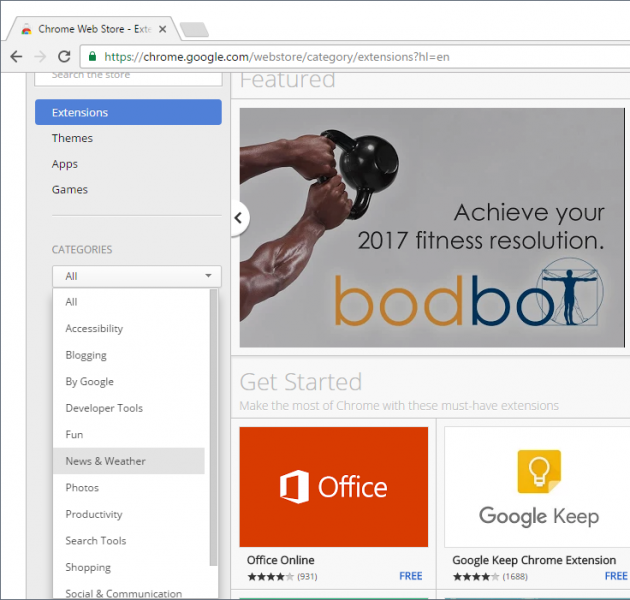
Task: Click the Office logo tile
Action: click(333, 487)
